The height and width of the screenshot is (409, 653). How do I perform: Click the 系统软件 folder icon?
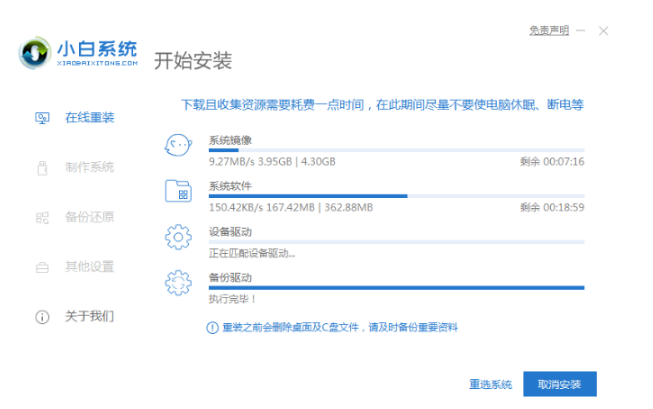click(x=179, y=193)
